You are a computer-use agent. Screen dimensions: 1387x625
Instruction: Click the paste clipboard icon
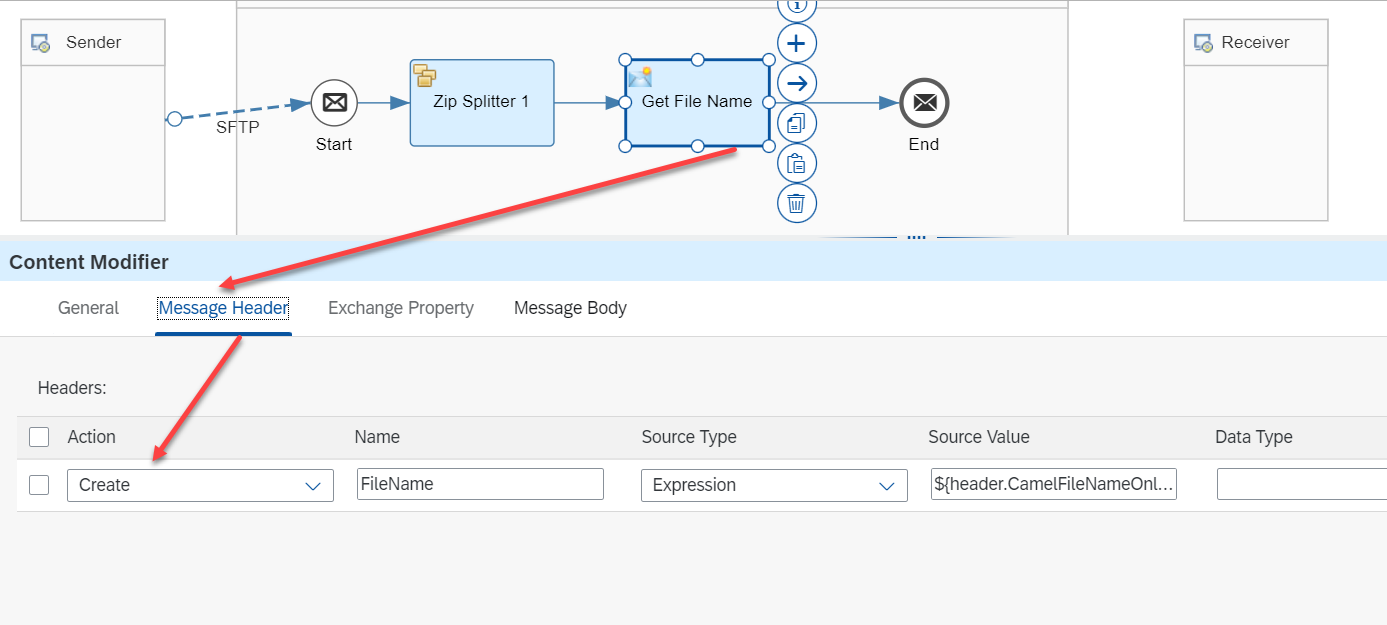tap(796, 162)
